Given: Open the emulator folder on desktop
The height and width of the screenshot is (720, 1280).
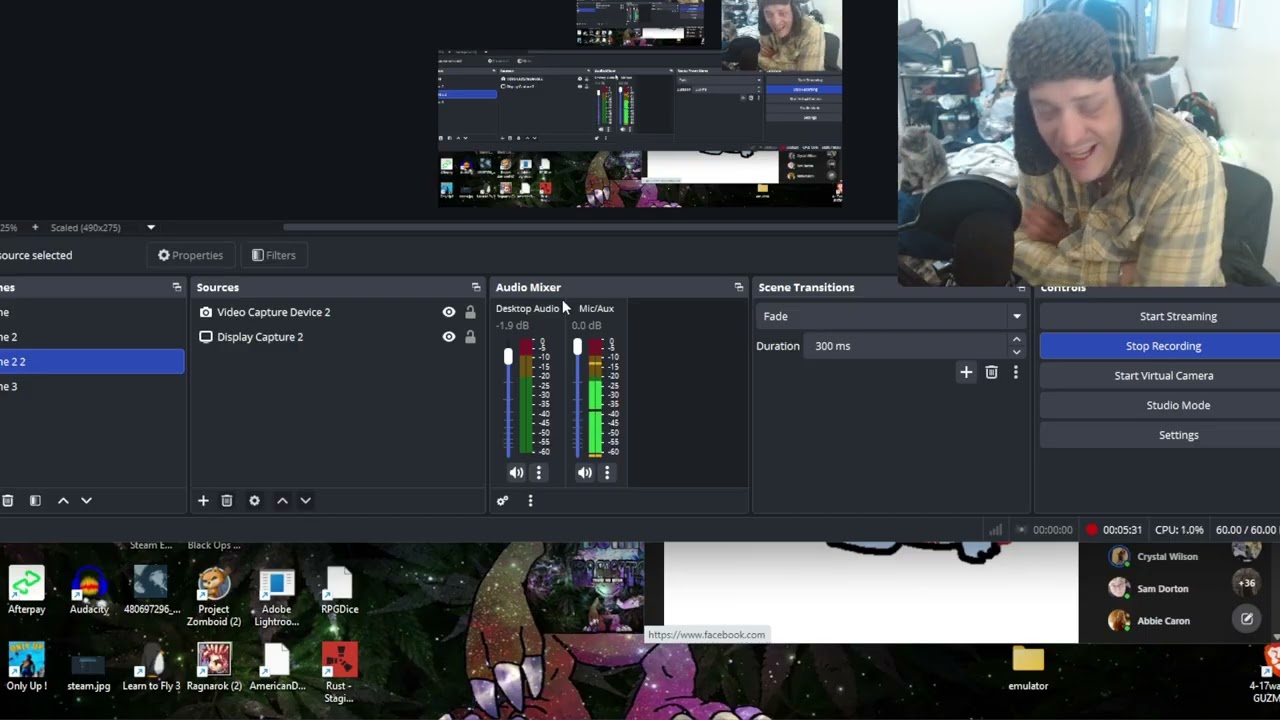Looking at the screenshot, I should (1028, 668).
